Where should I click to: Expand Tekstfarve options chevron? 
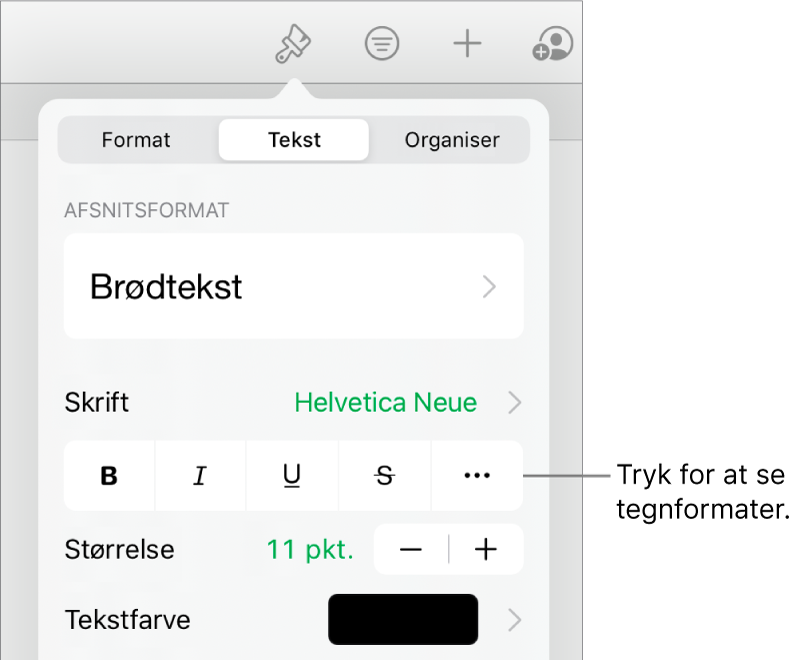[x=515, y=620]
